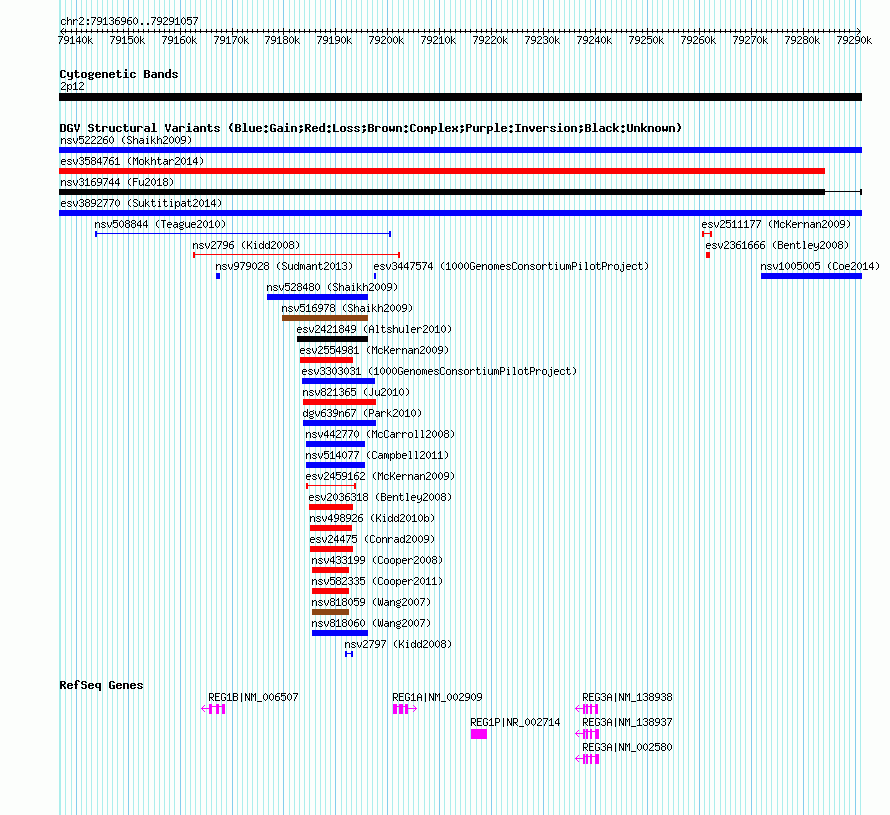Click the small blue nsv979028 marker

pos(218,276)
